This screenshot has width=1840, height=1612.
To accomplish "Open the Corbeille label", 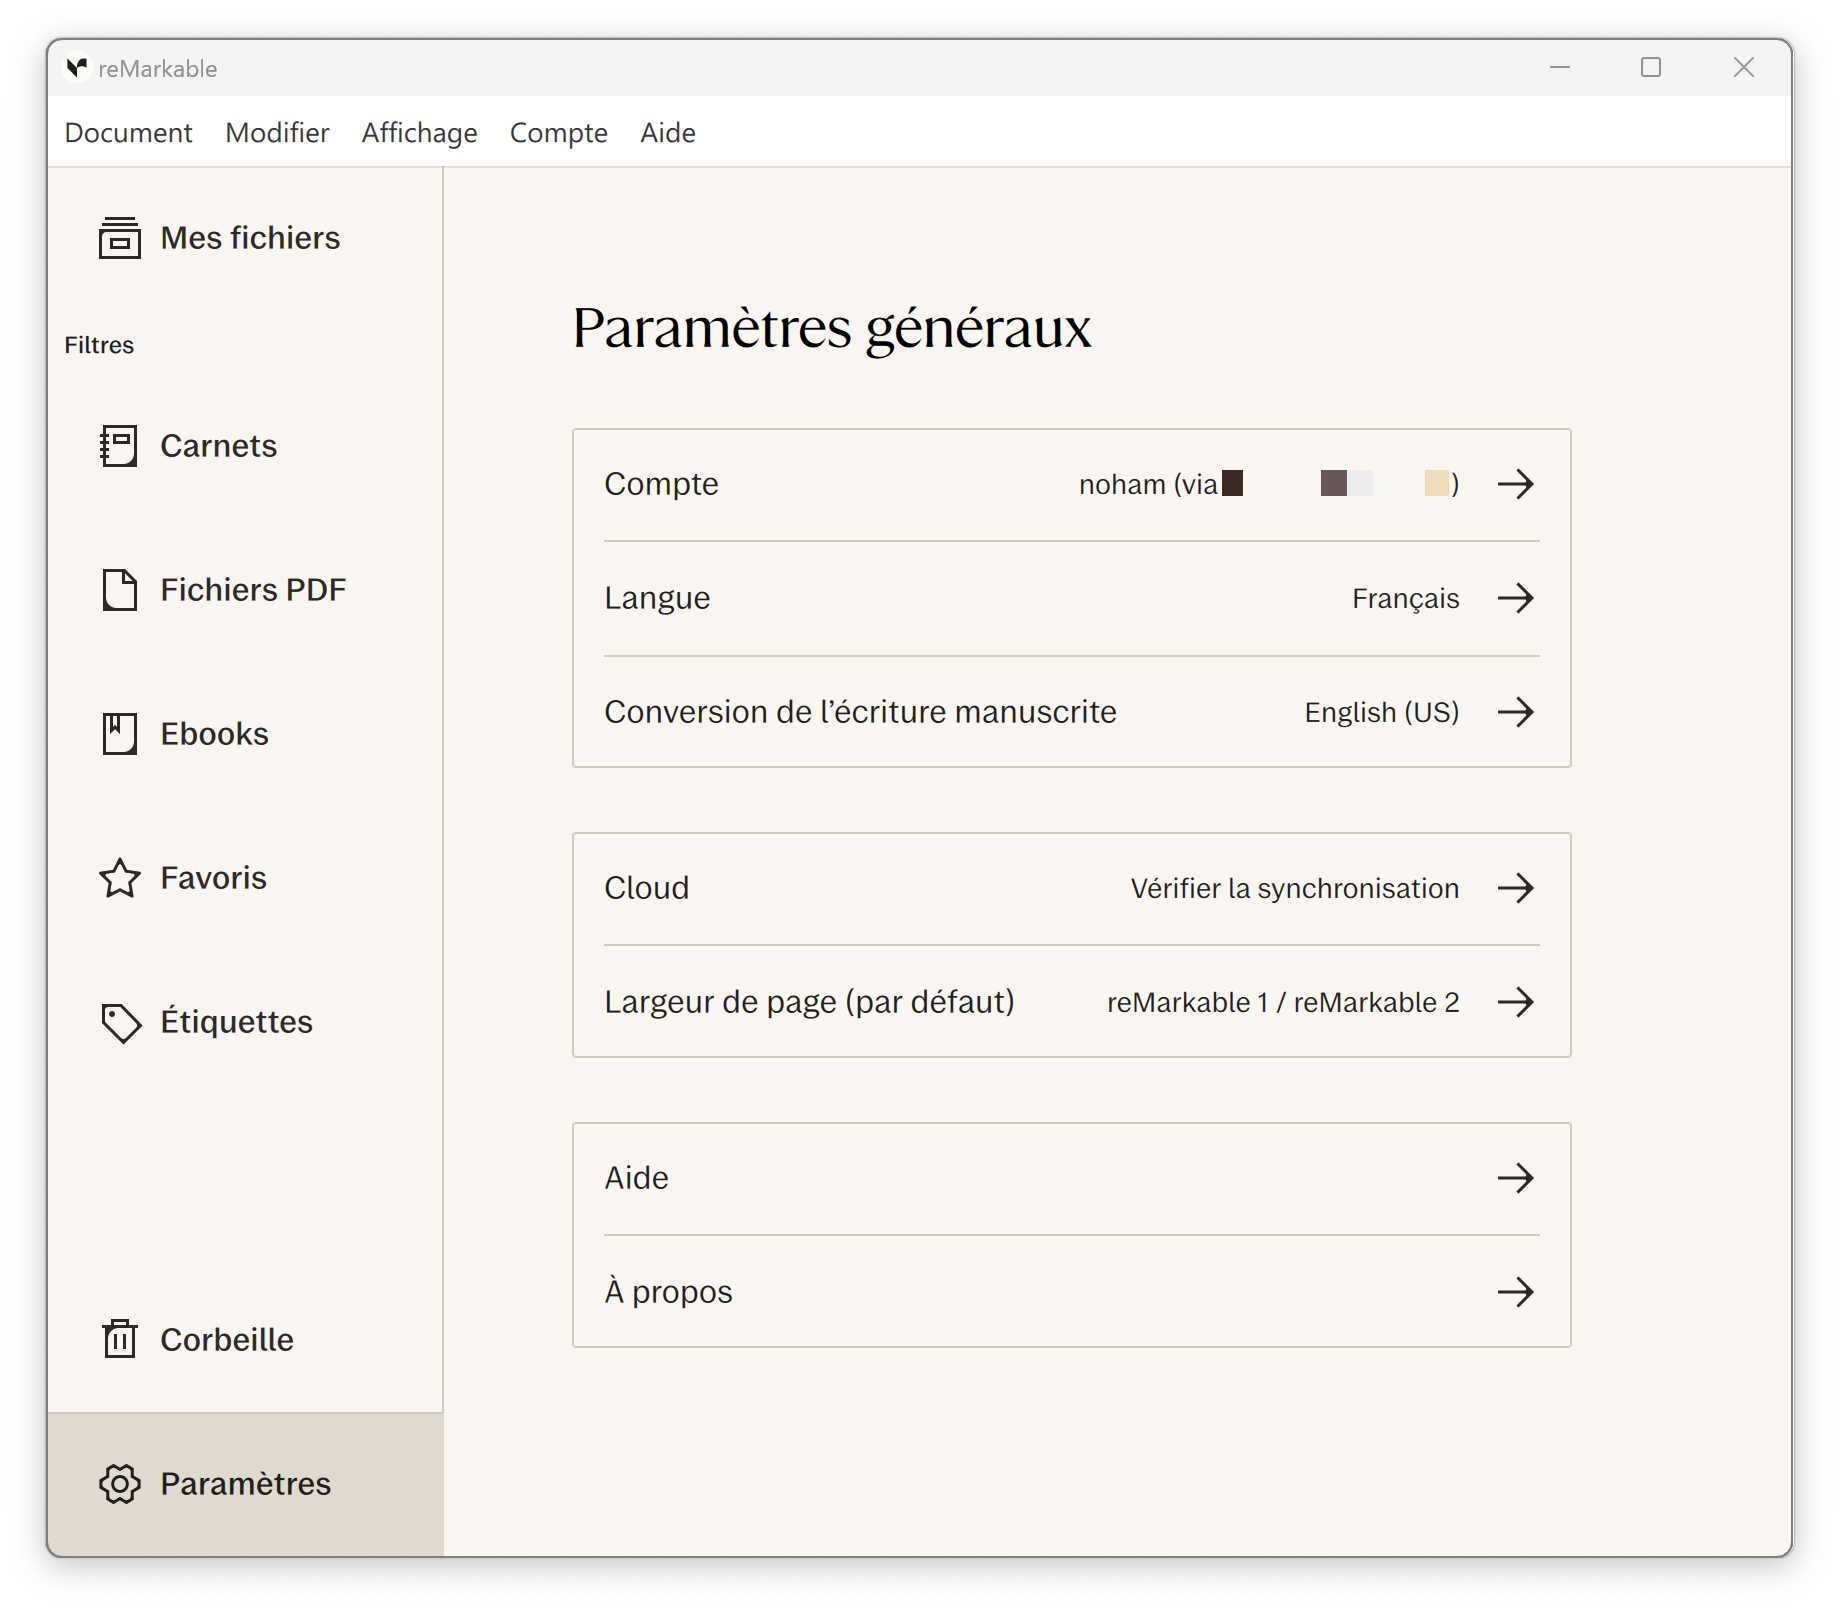I will [x=227, y=1340].
